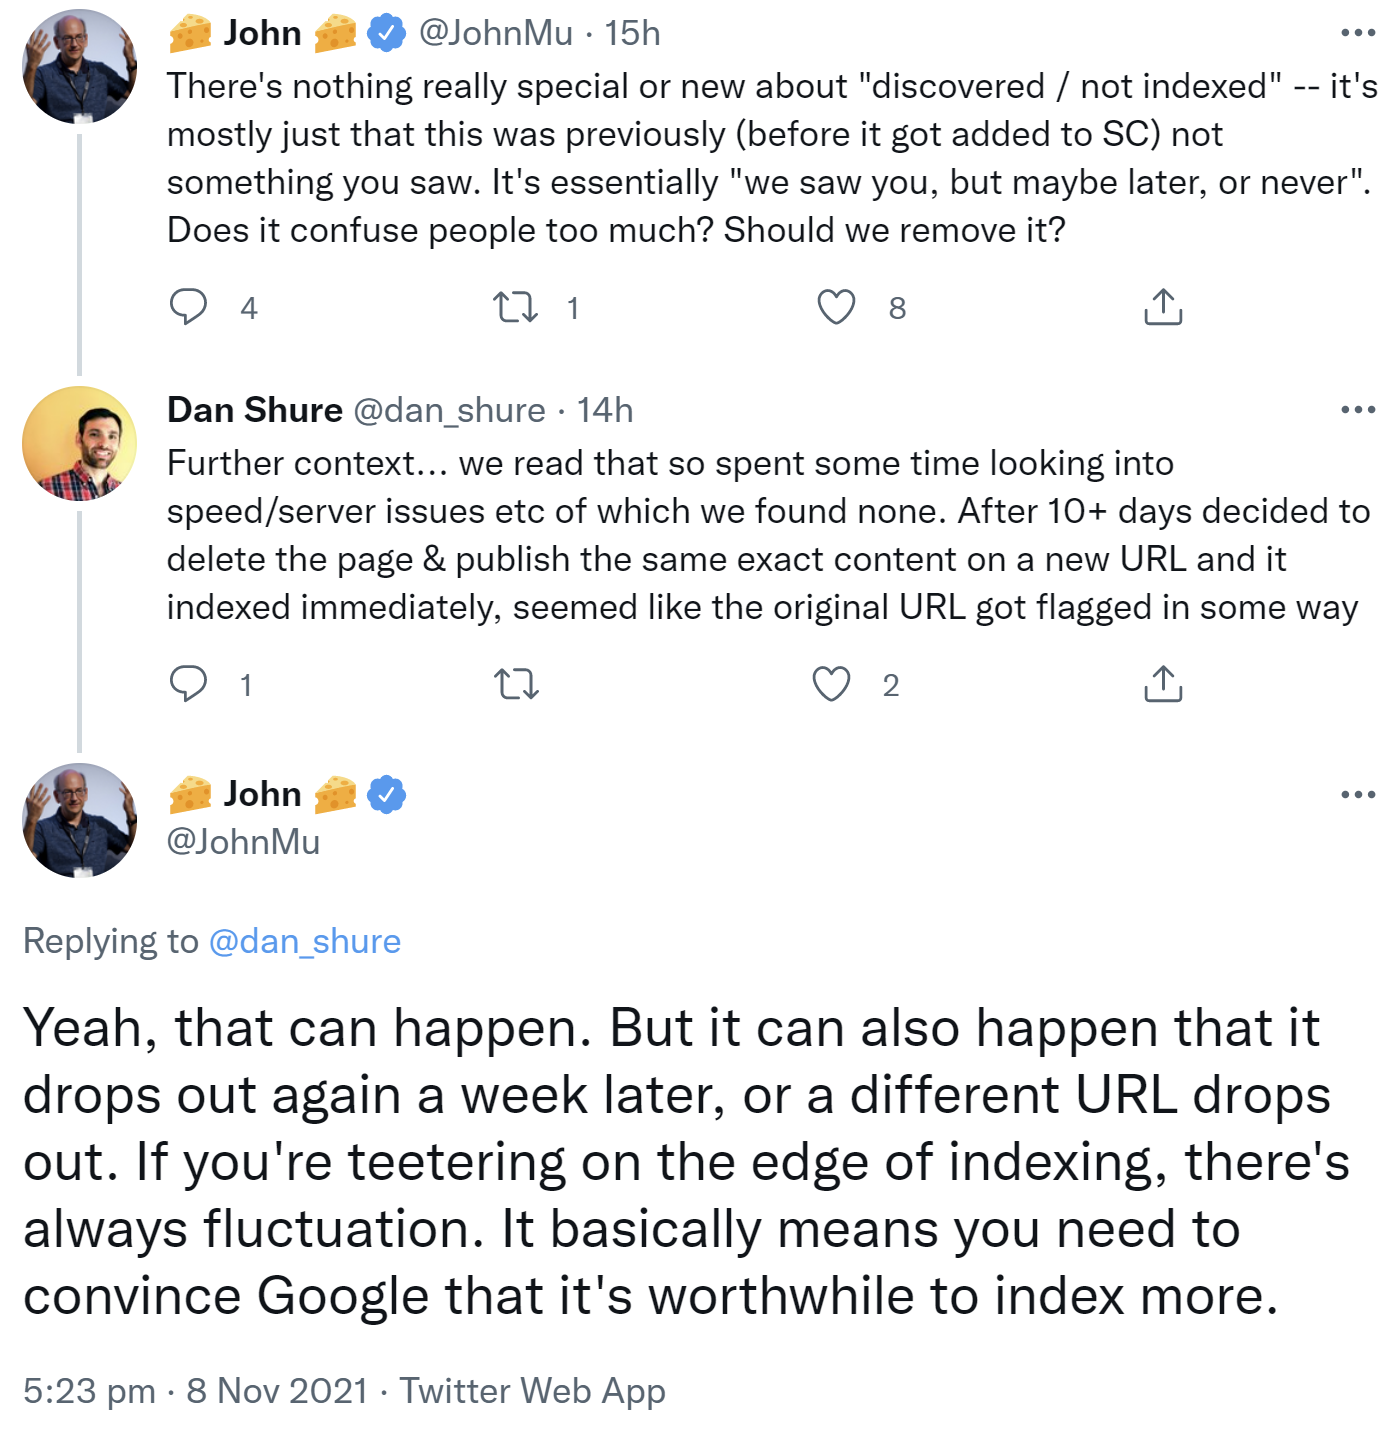
Task: Share John's first tweet via the share icon
Action: click(1162, 307)
